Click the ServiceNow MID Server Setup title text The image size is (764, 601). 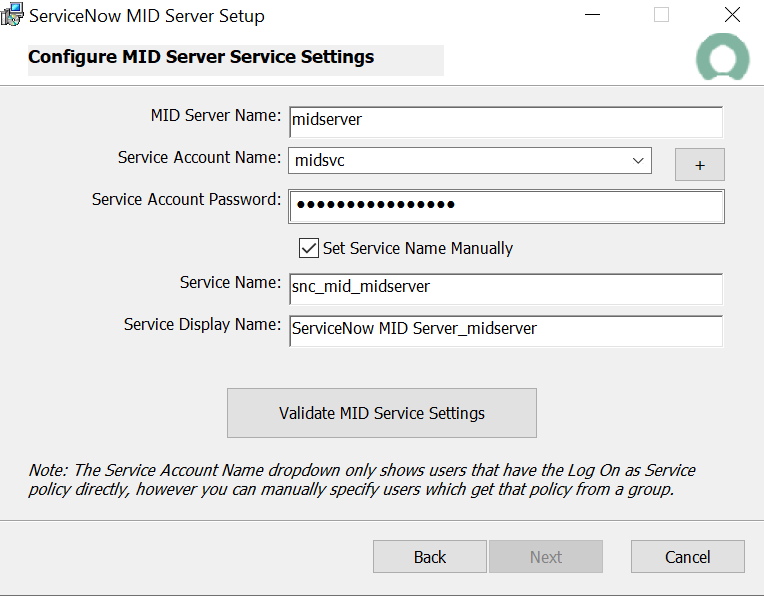(148, 16)
